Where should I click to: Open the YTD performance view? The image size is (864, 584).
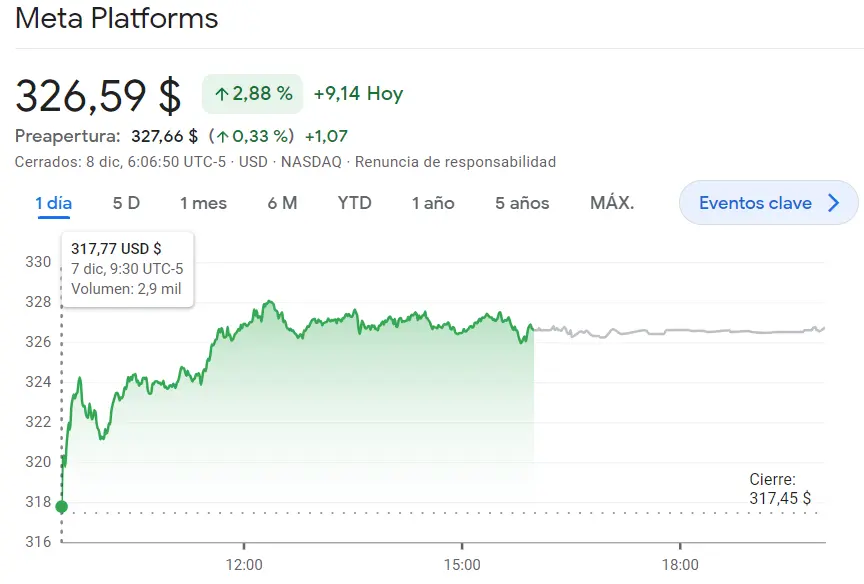pos(353,202)
